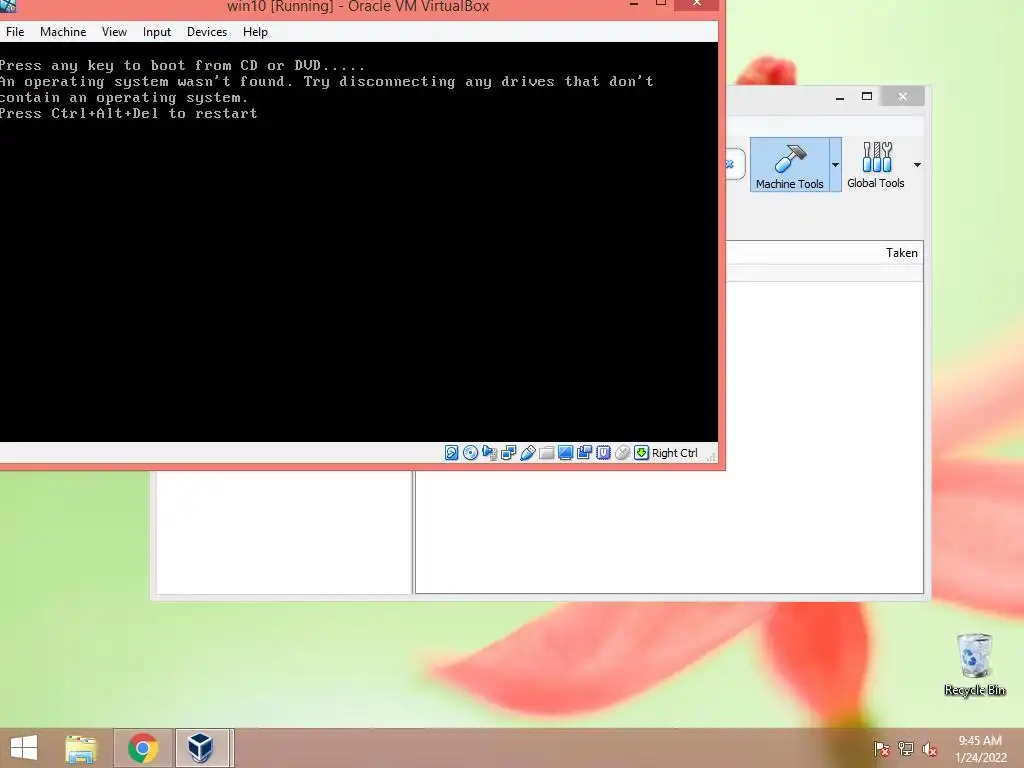Open the Help menu
Image resolution: width=1024 pixels, height=768 pixels.
255,31
